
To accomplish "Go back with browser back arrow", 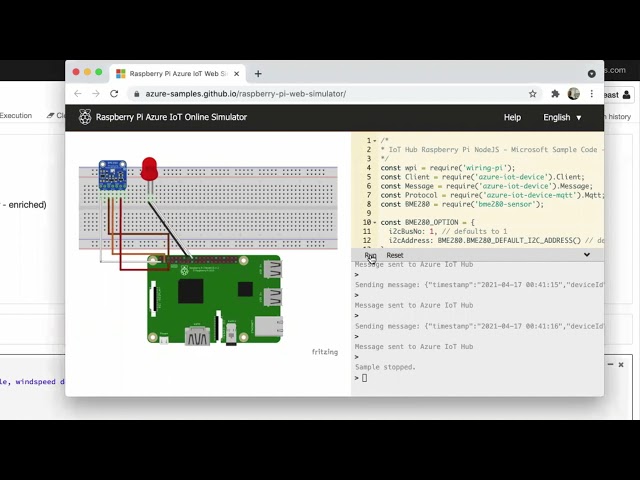I will [x=78, y=94].
